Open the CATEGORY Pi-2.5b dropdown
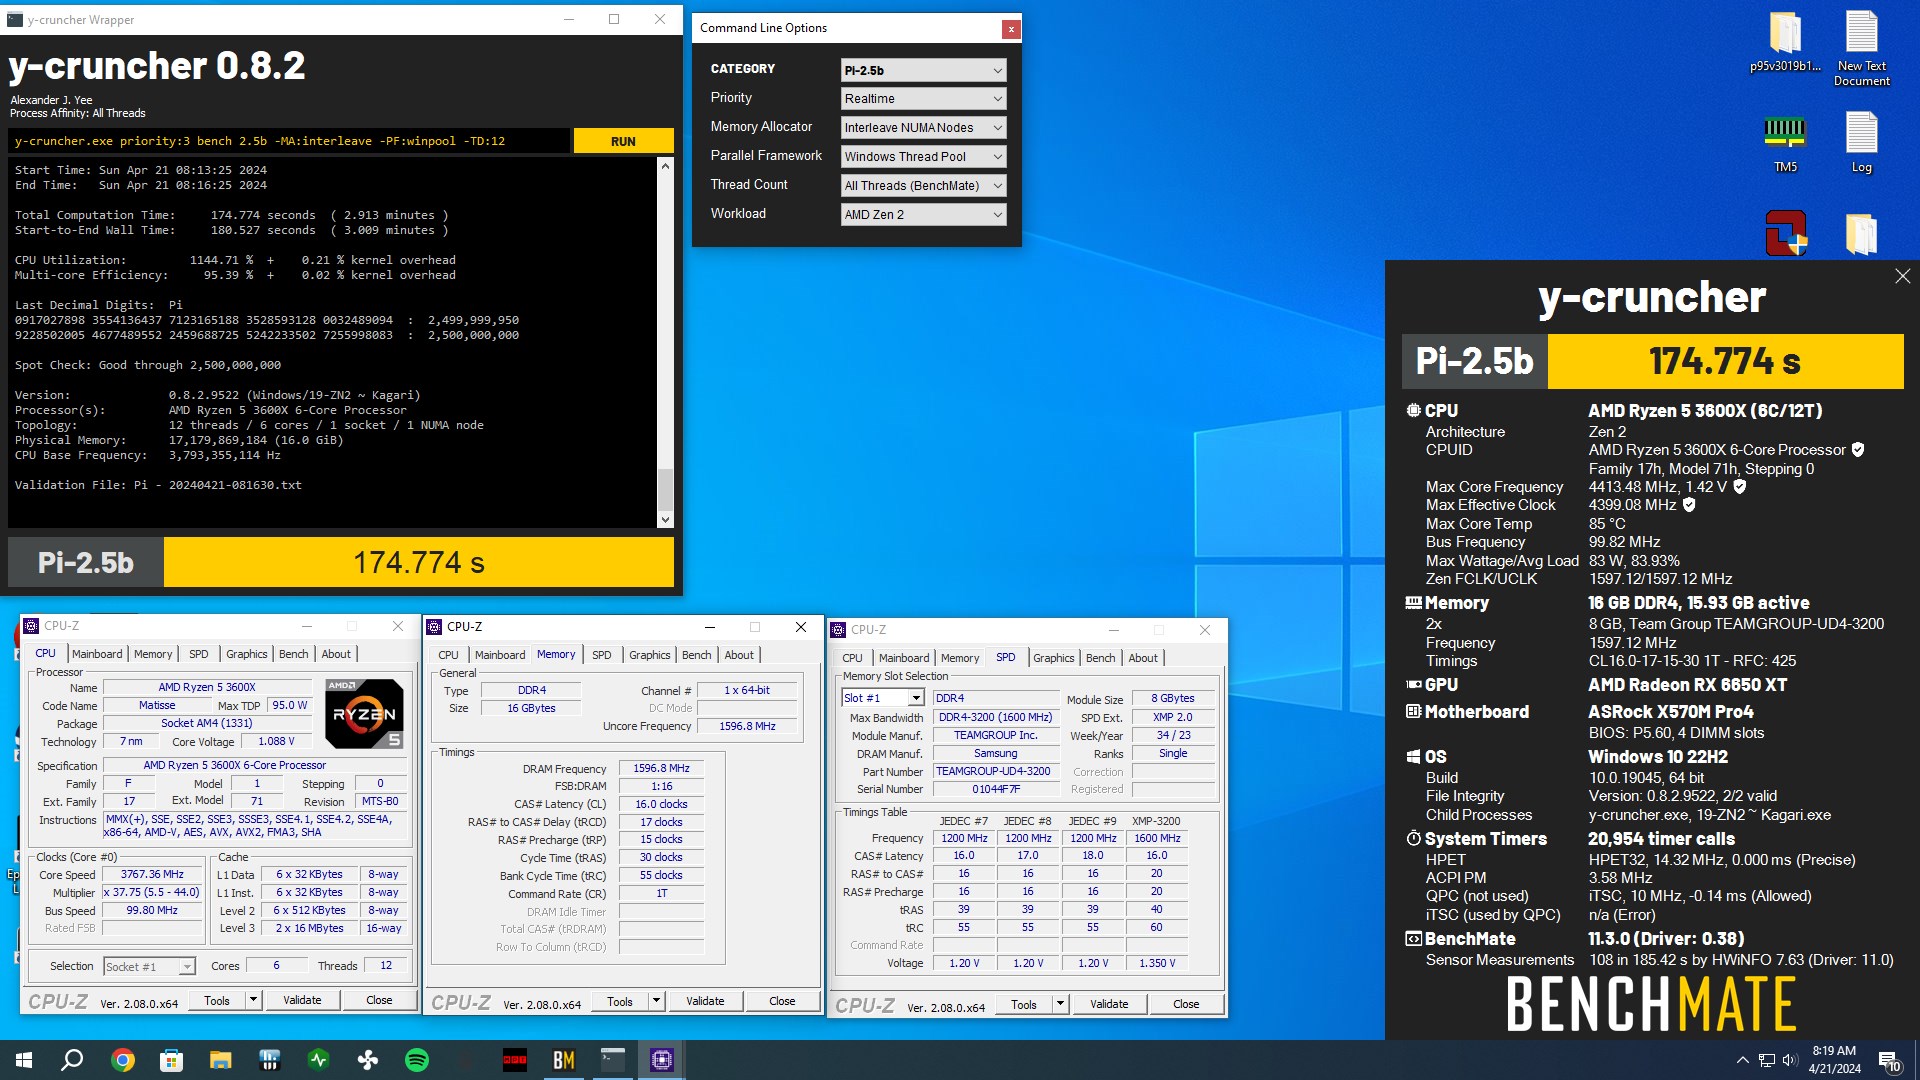This screenshot has height=1080, width=1920. tap(923, 70)
